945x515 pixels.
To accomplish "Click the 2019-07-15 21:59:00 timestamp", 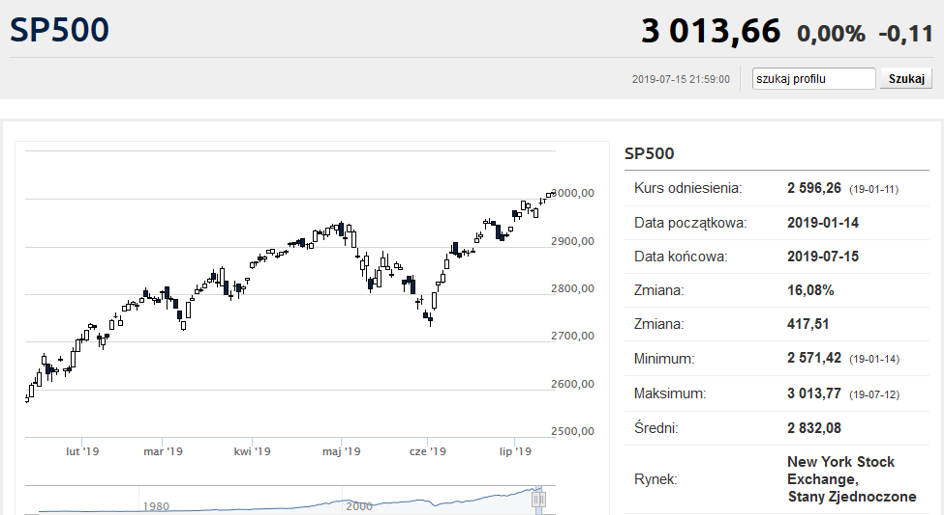I will click(x=680, y=79).
